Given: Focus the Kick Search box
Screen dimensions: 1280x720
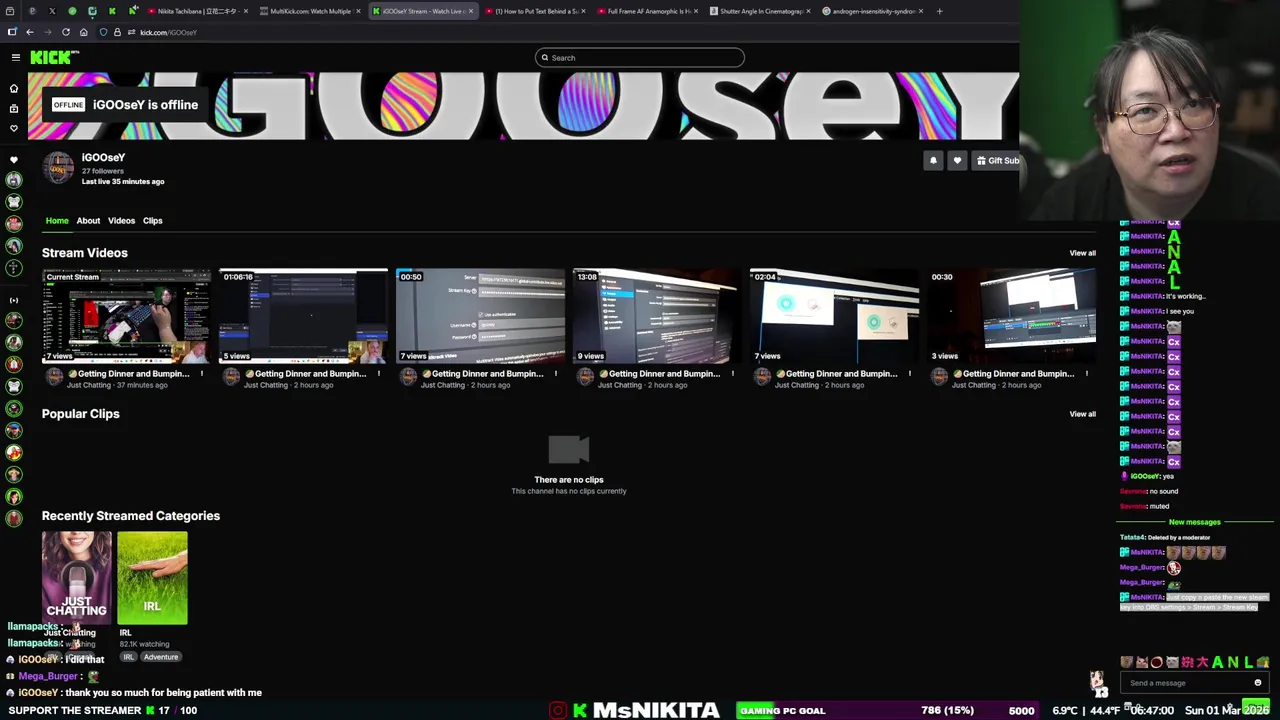Looking at the screenshot, I should (639, 57).
